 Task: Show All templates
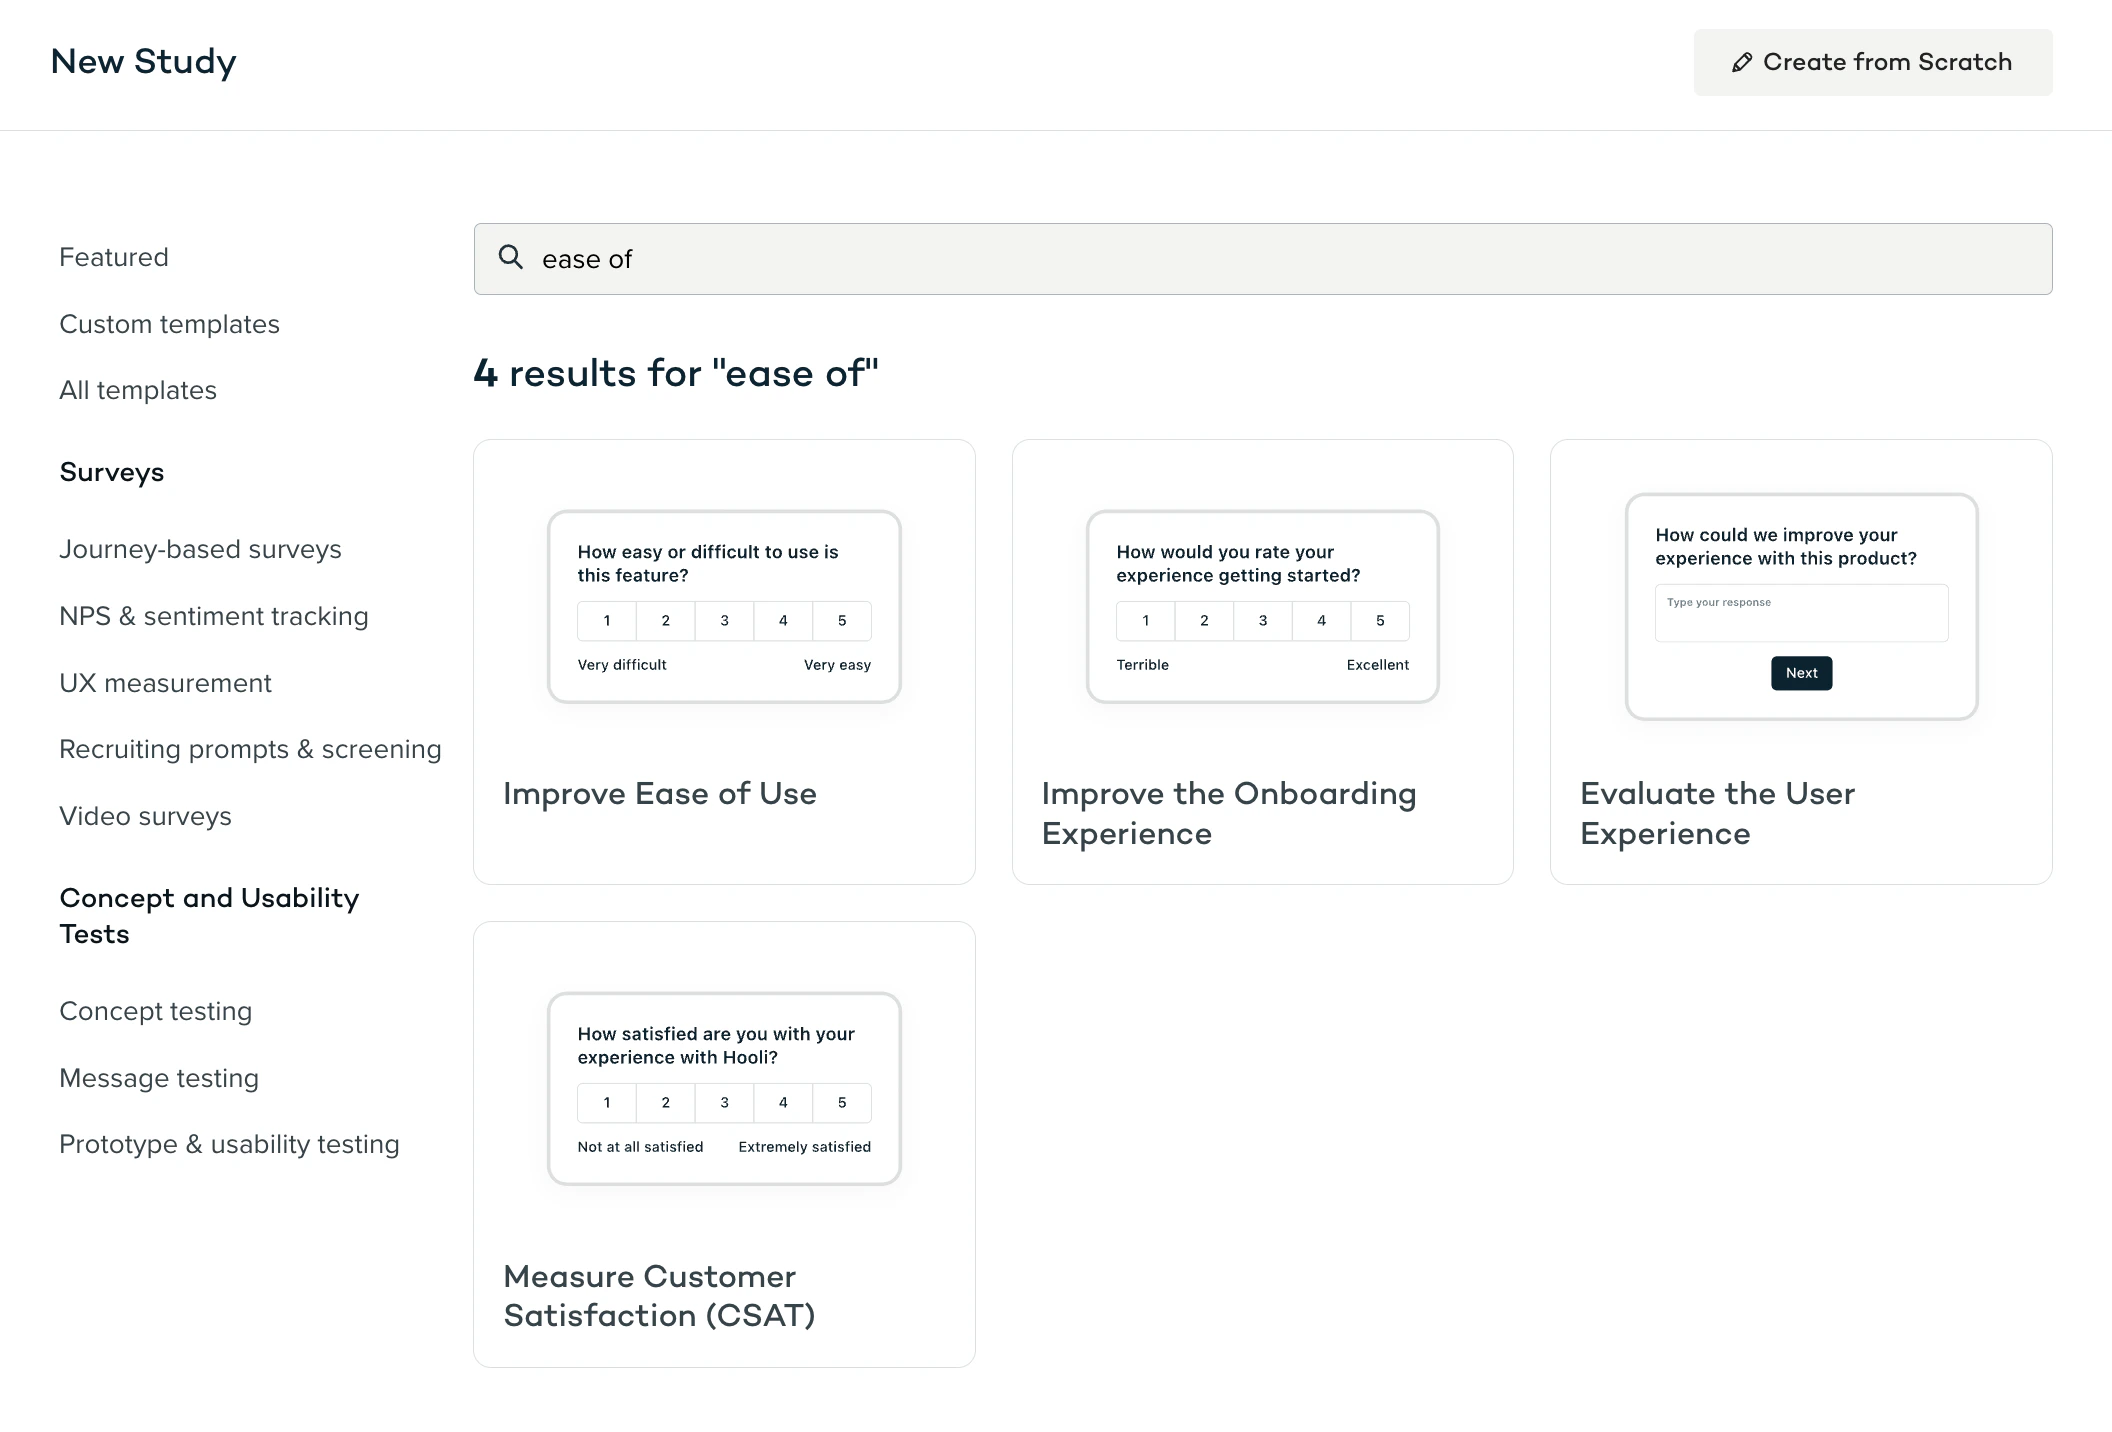coord(138,390)
